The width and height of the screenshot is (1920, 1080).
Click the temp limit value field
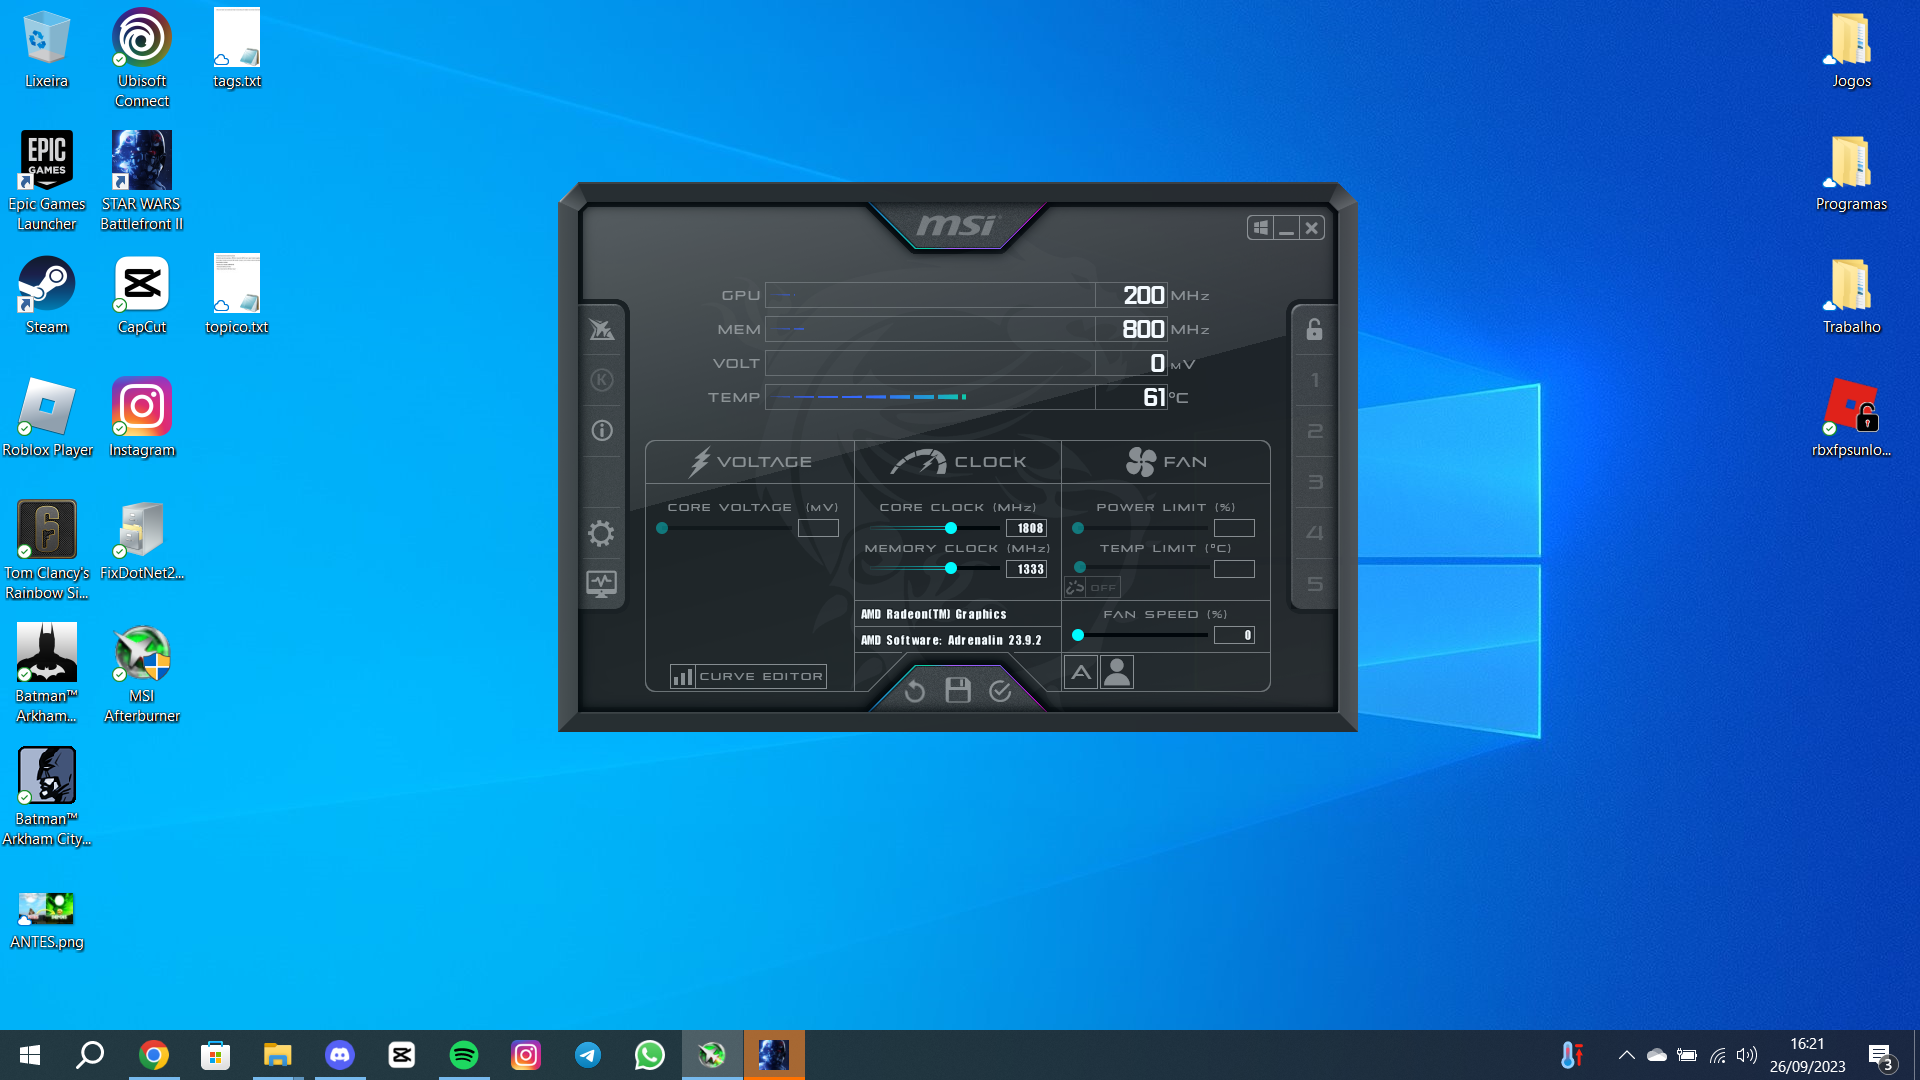coord(1234,569)
